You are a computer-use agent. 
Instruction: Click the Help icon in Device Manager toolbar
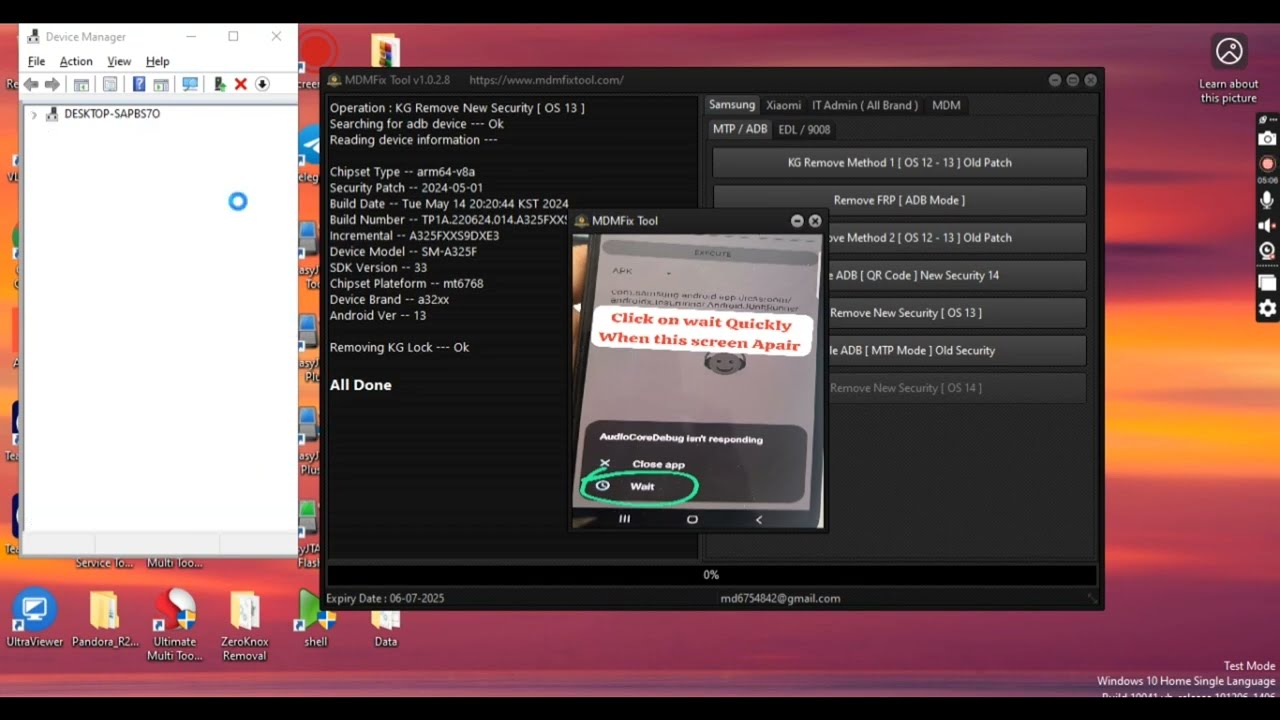[138, 84]
